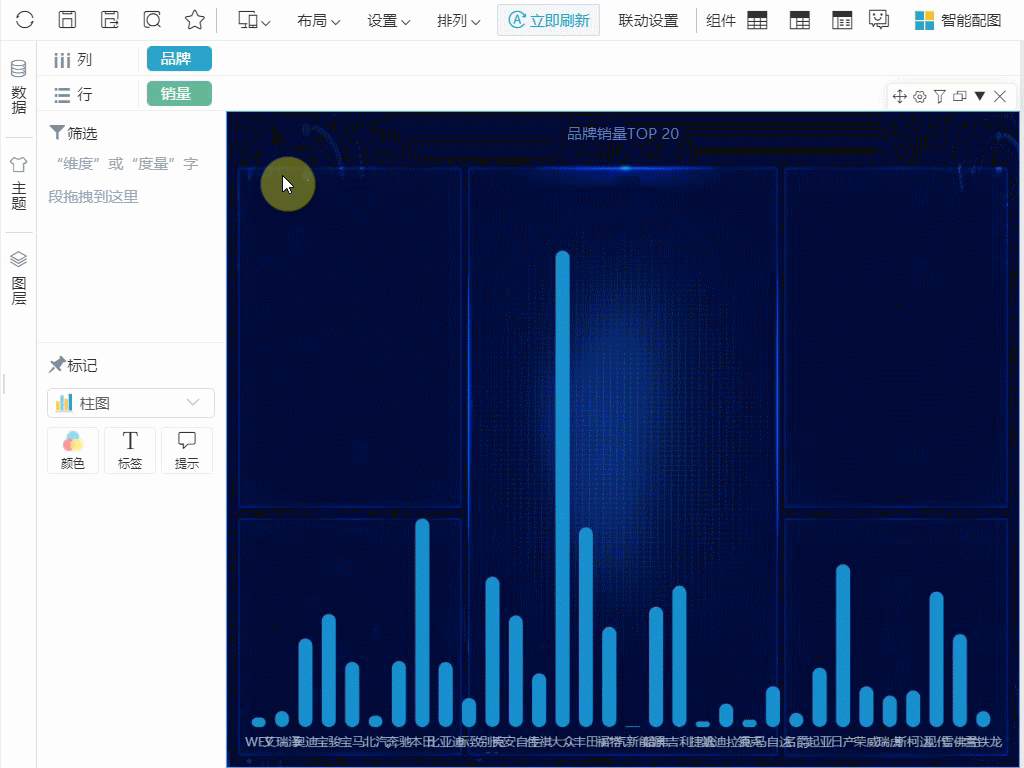Viewport: 1024px width, 768px height.
Task: Open the 排列 arrange menu
Action: pos(458,21)
